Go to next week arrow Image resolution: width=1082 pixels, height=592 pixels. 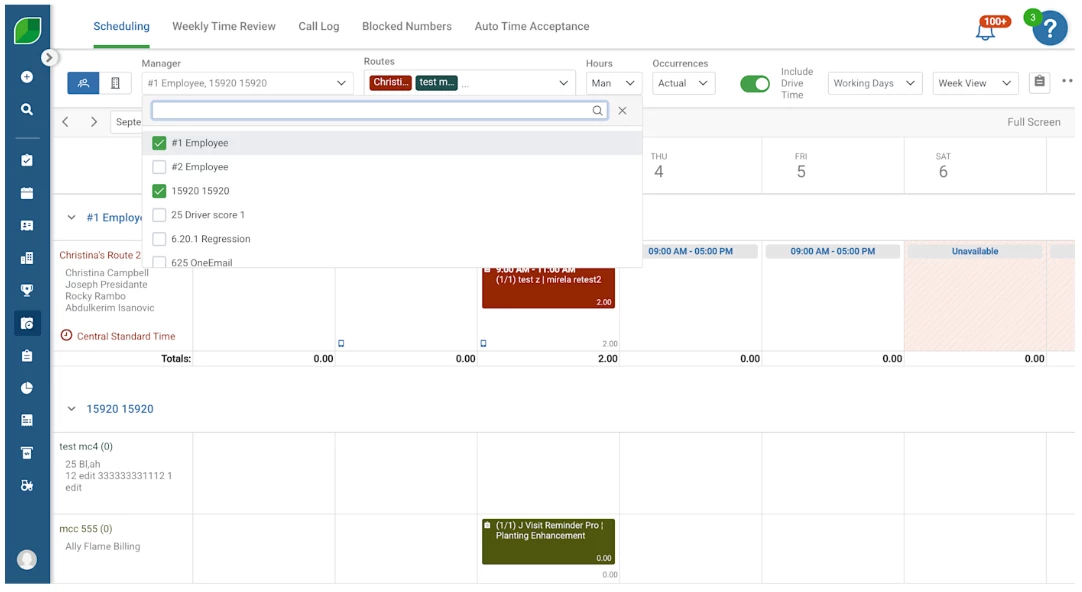click(x=94, y=122)
